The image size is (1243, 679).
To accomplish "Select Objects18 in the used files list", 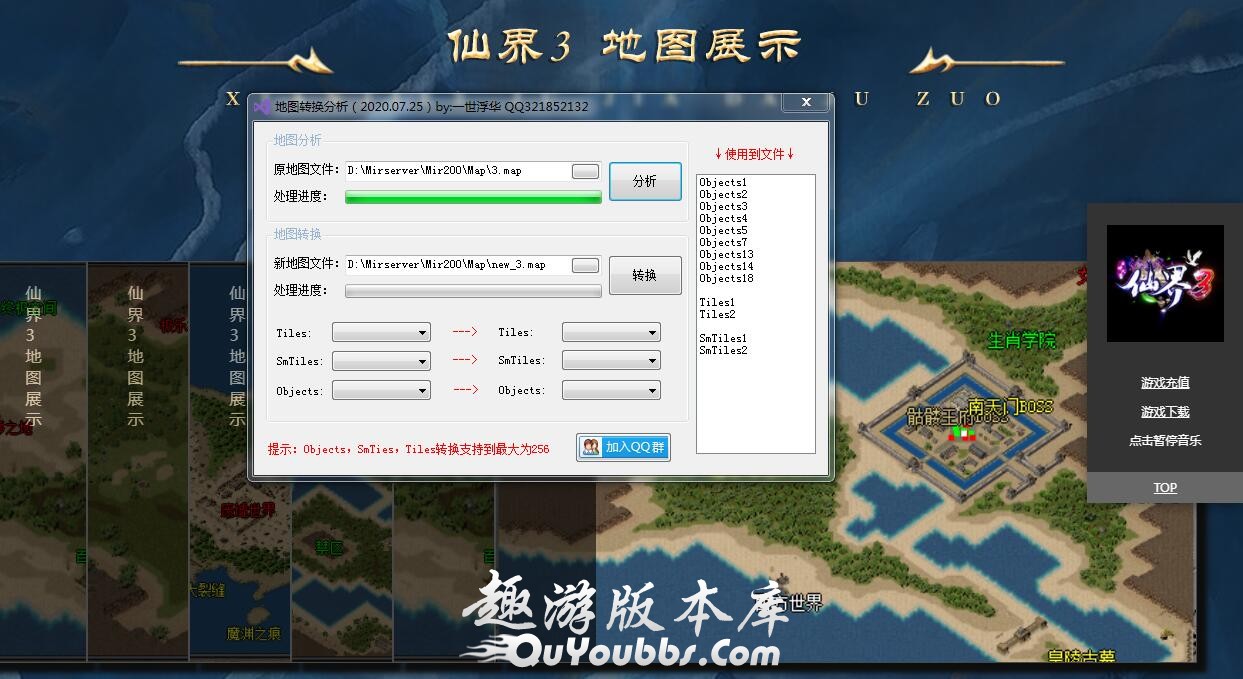I will (726, 279).
